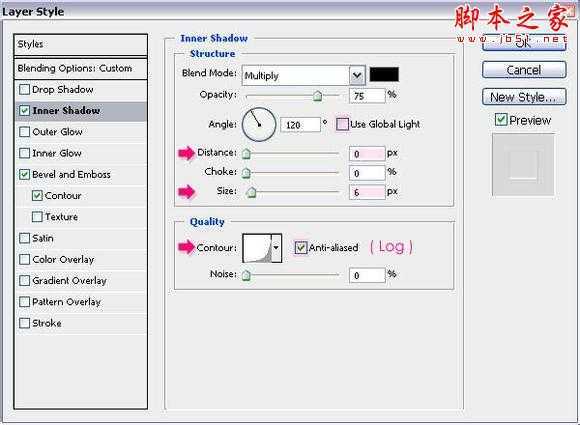The image size is (580, 425).
Task: Click the Distance value field
Action: (x=367, y=154)
